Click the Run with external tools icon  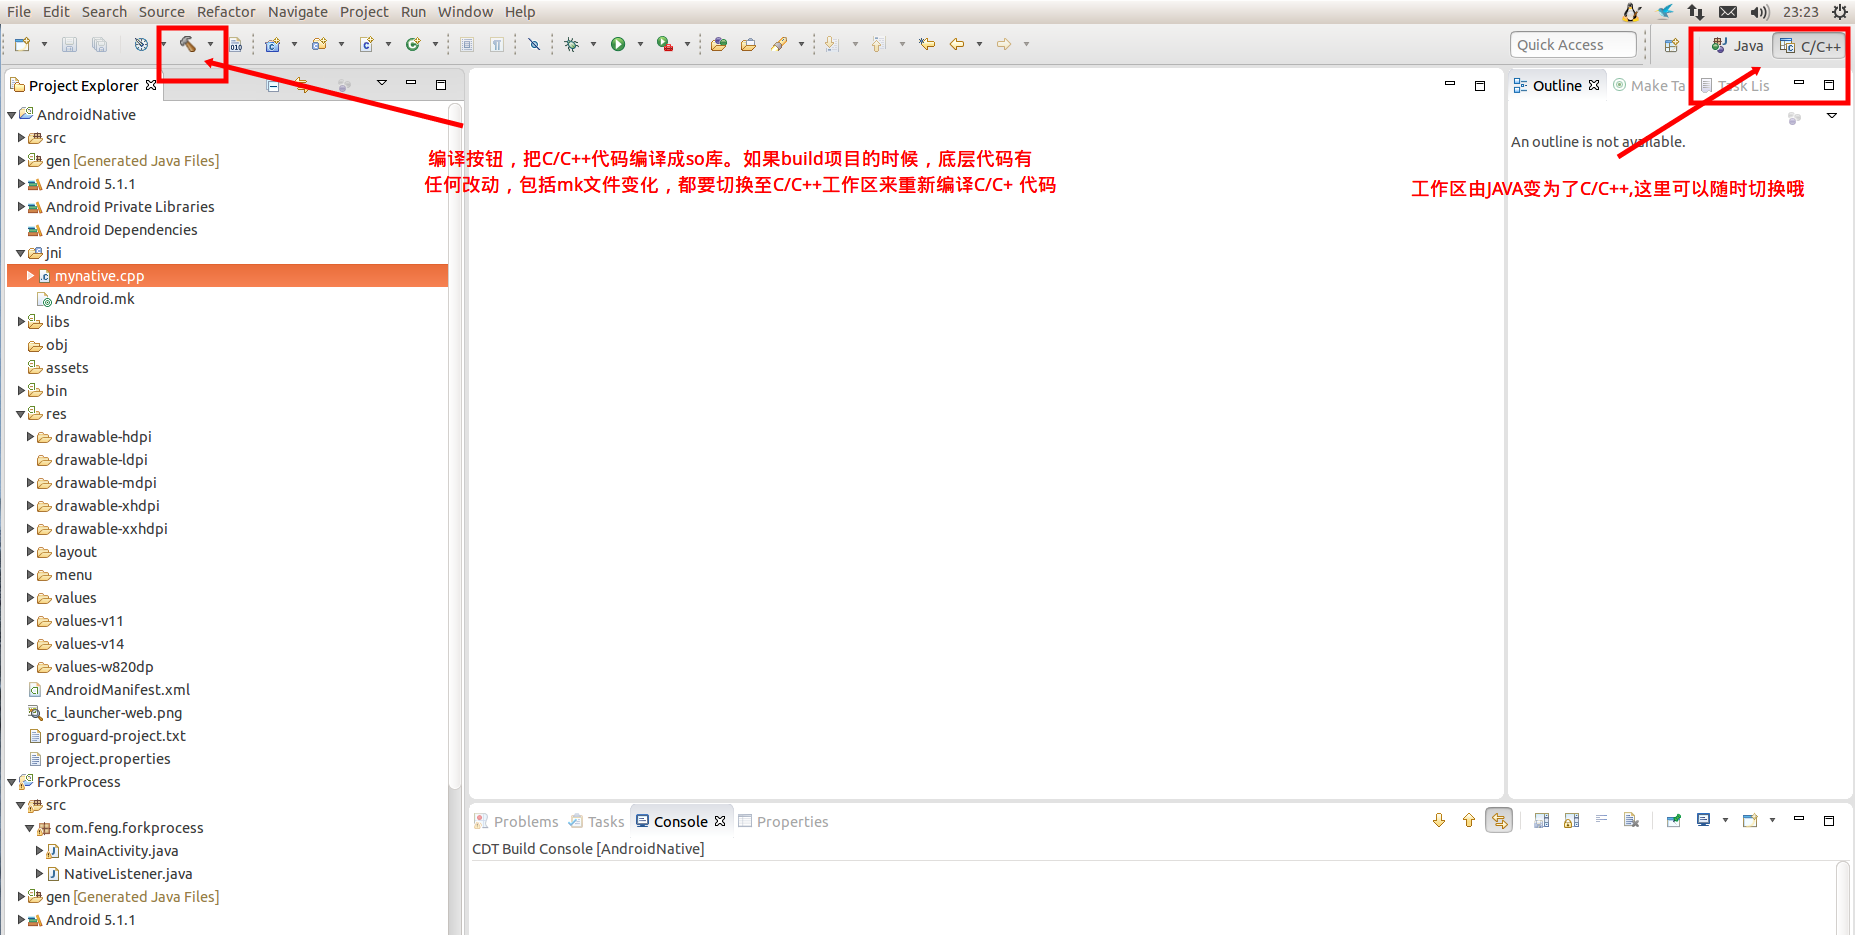[665, 44]
